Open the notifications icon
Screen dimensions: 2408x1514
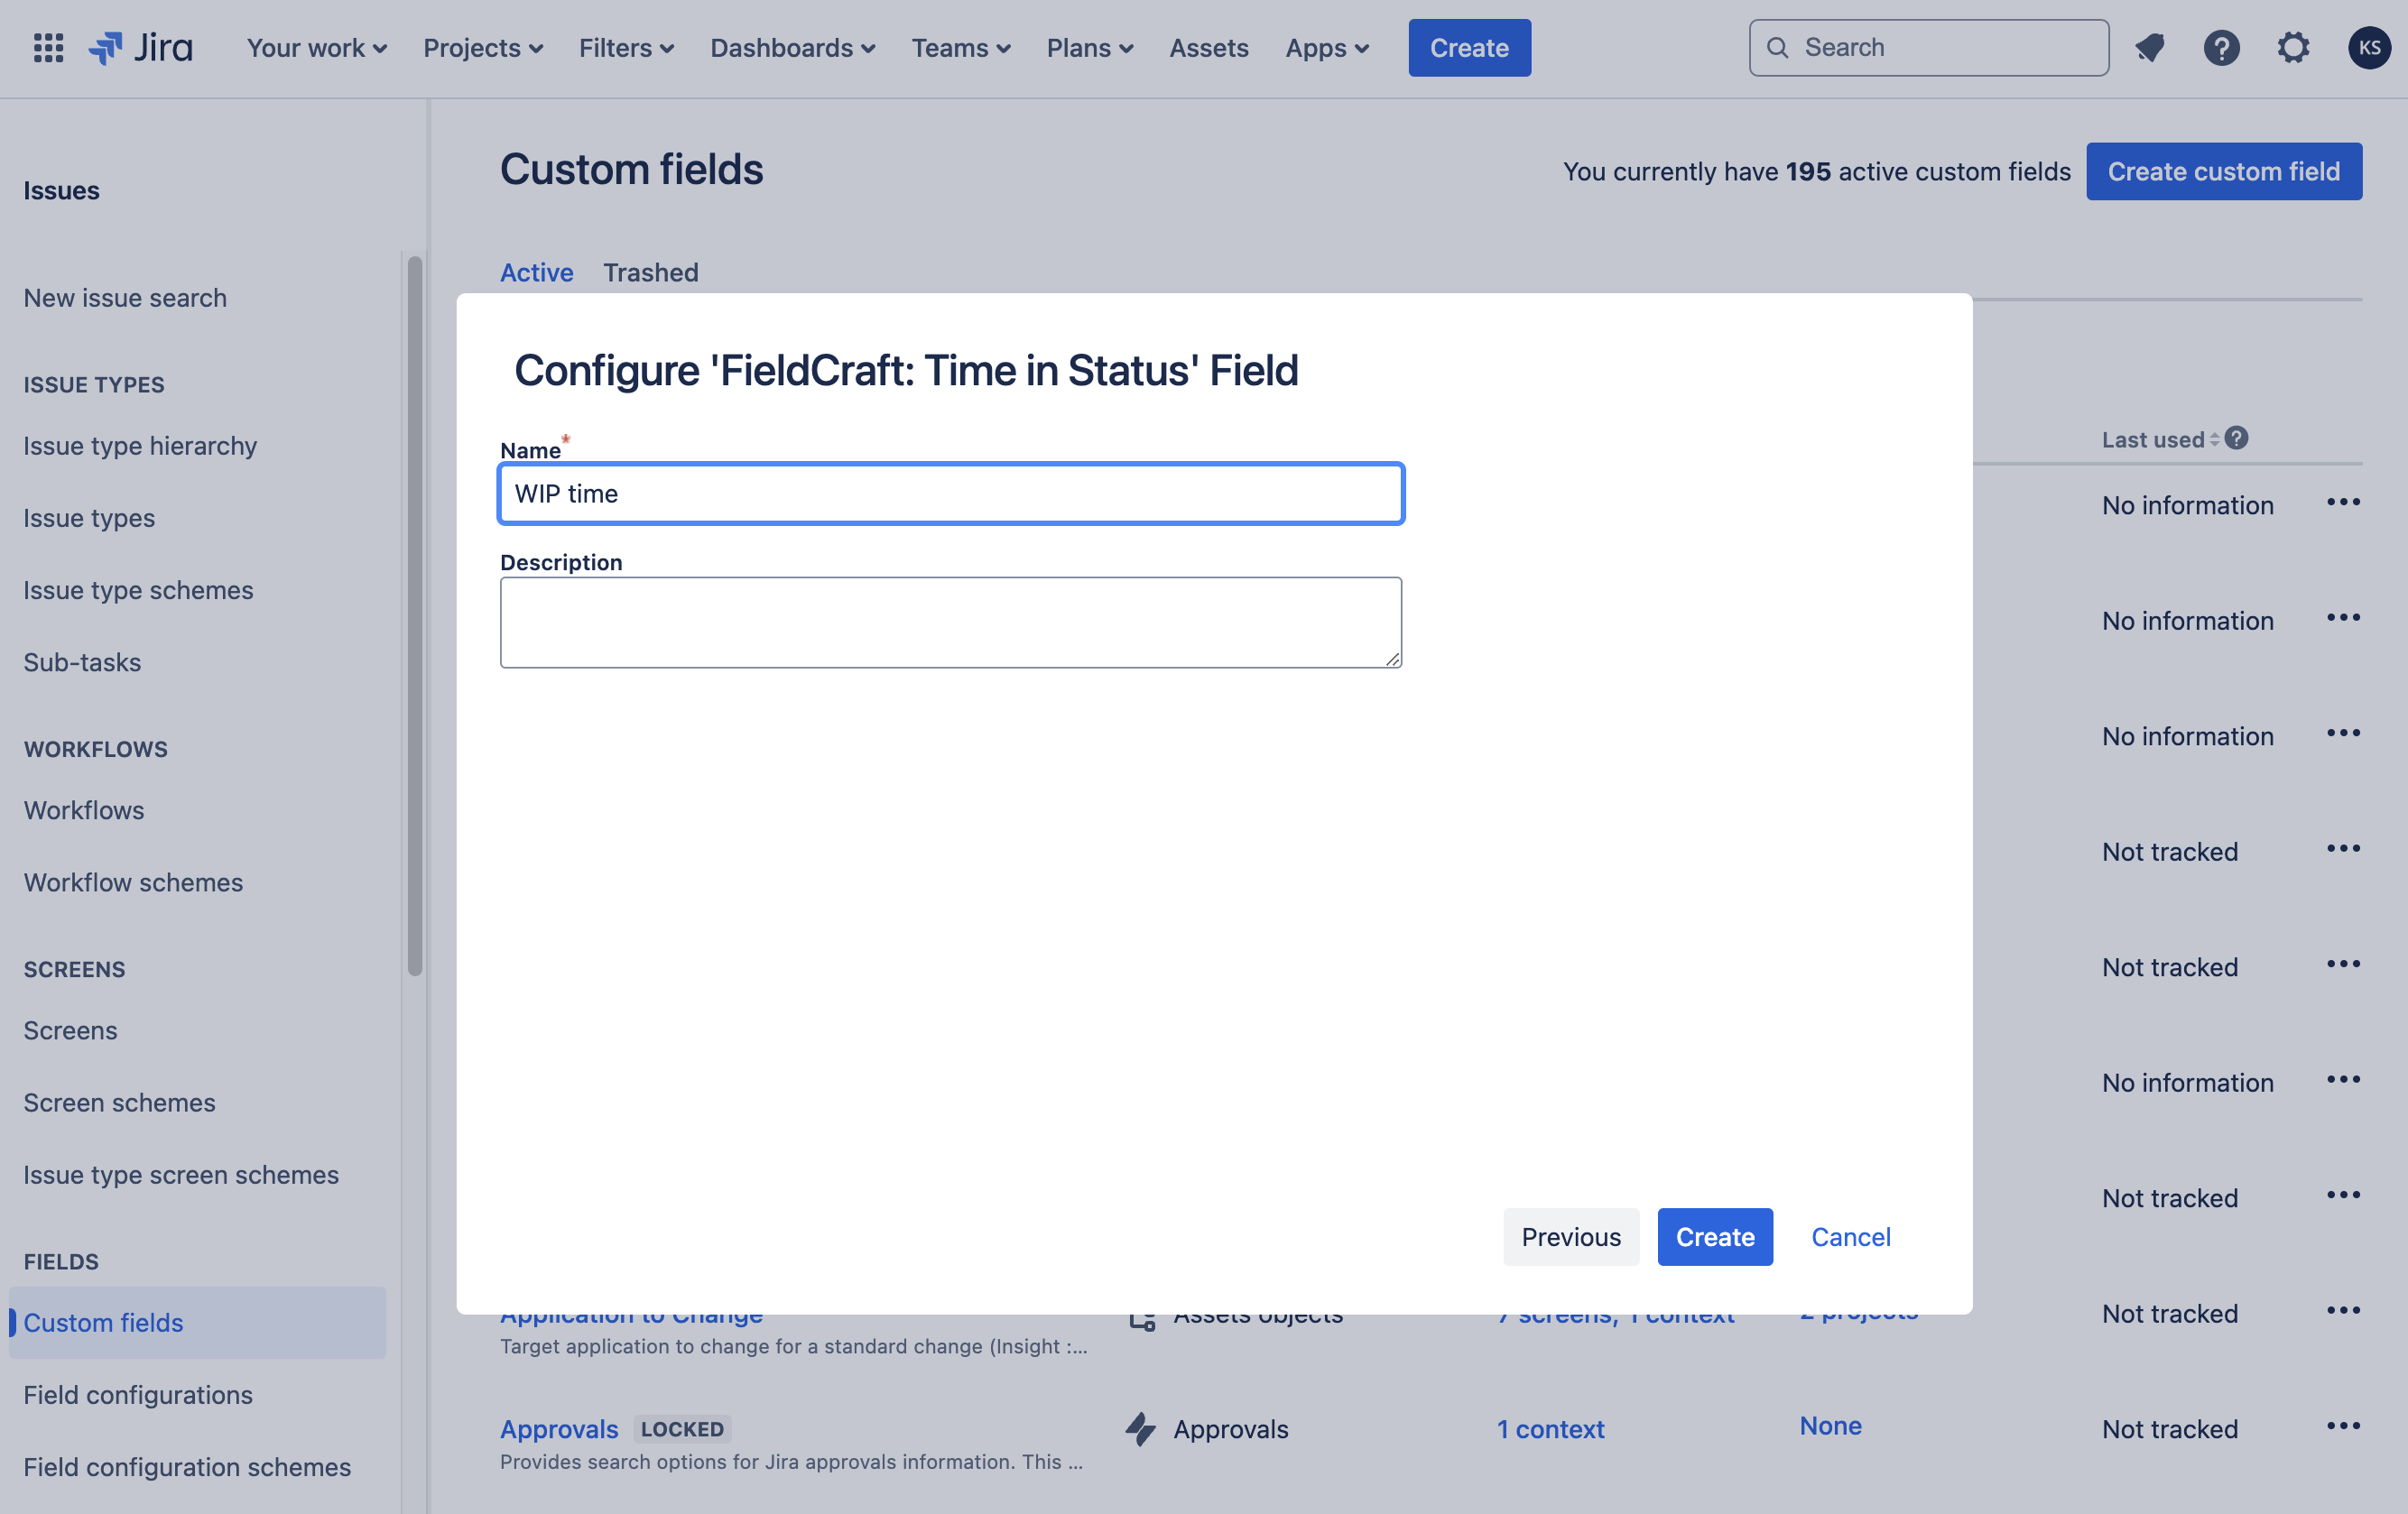coord(2150,48)
